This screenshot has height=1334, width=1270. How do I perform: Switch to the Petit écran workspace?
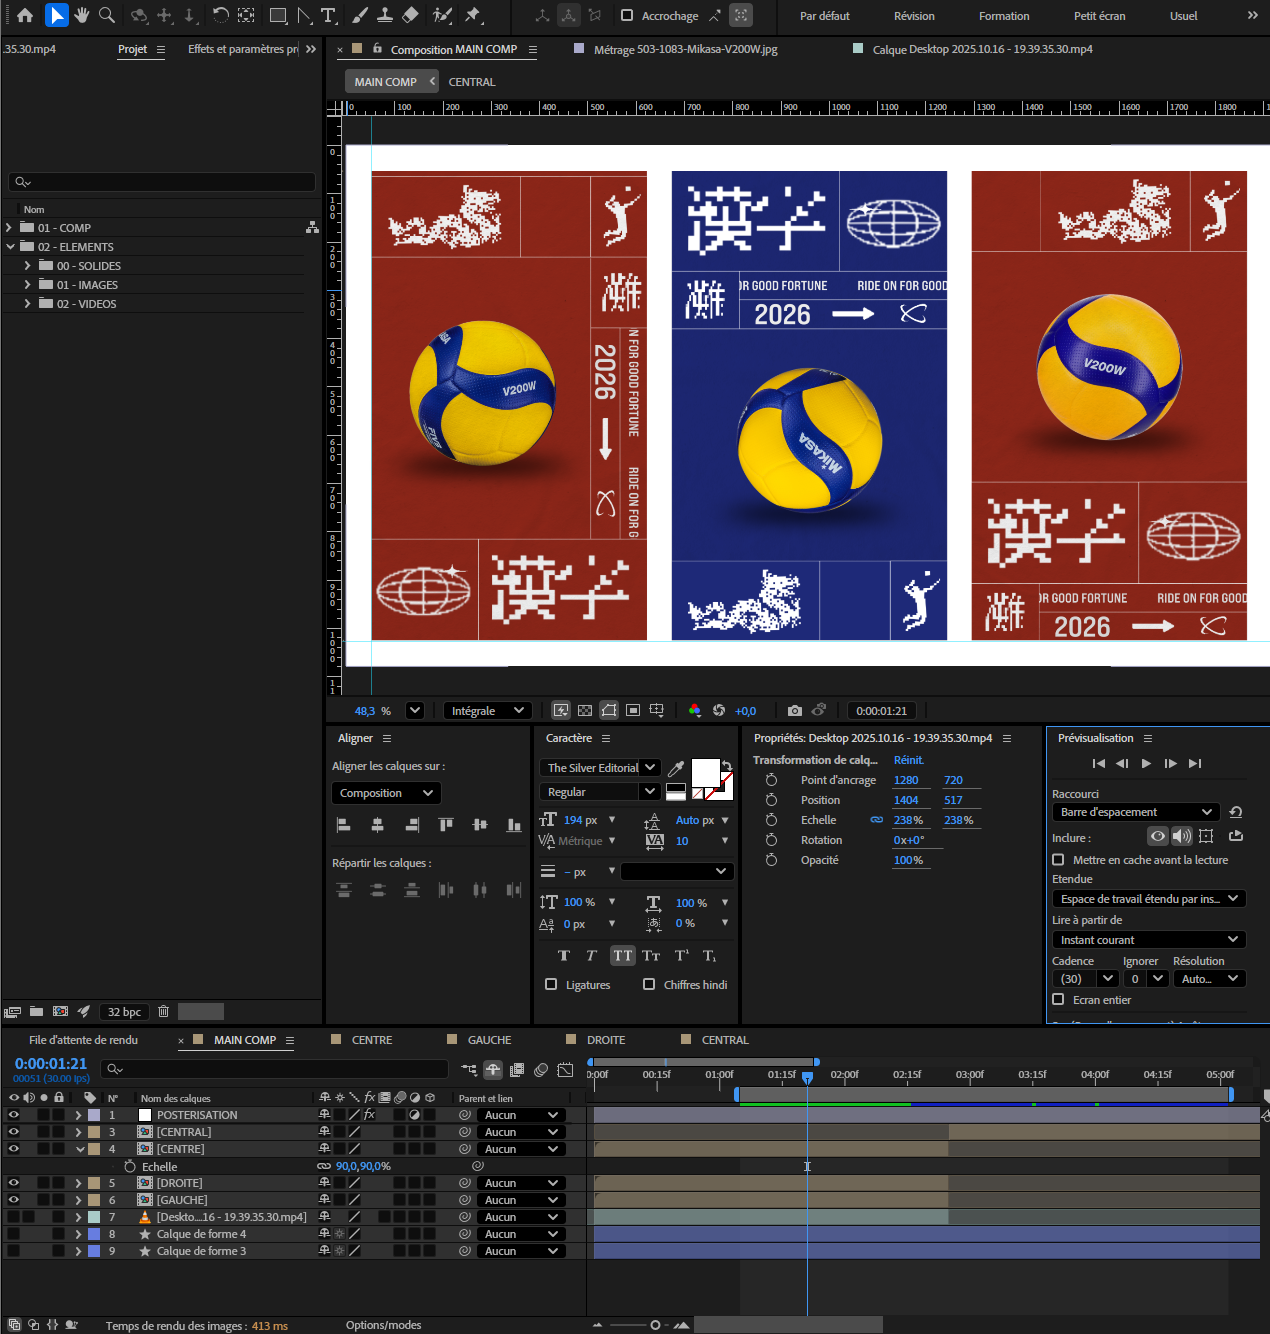[x=1099, y=16]
